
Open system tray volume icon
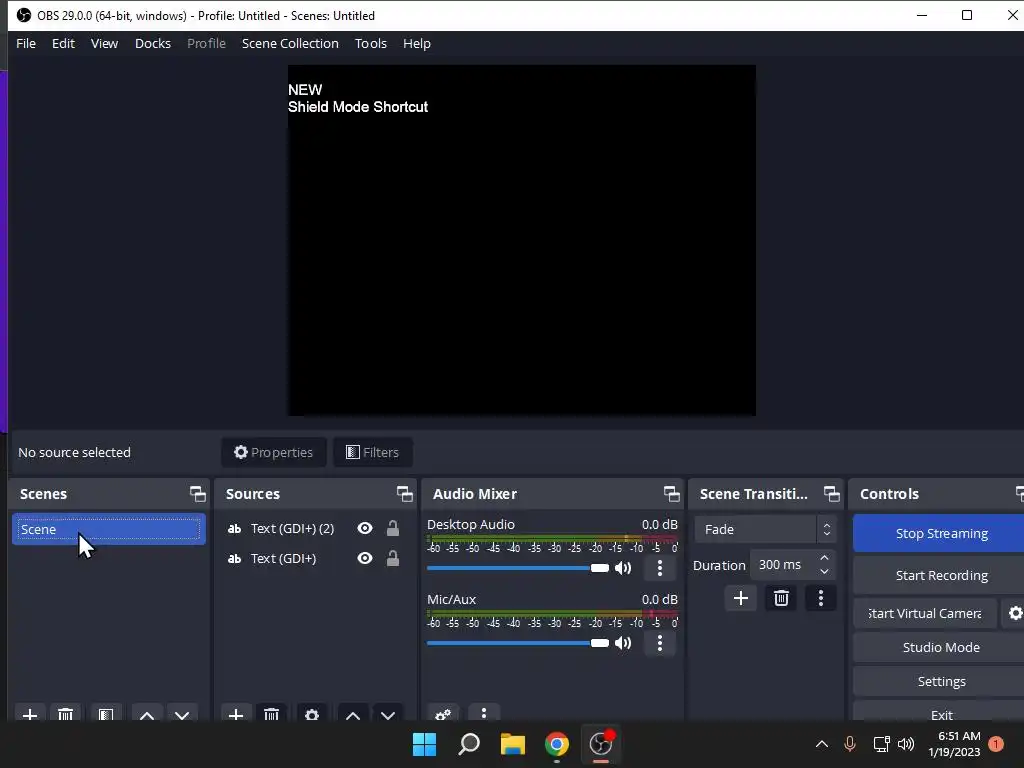(906, 744)
